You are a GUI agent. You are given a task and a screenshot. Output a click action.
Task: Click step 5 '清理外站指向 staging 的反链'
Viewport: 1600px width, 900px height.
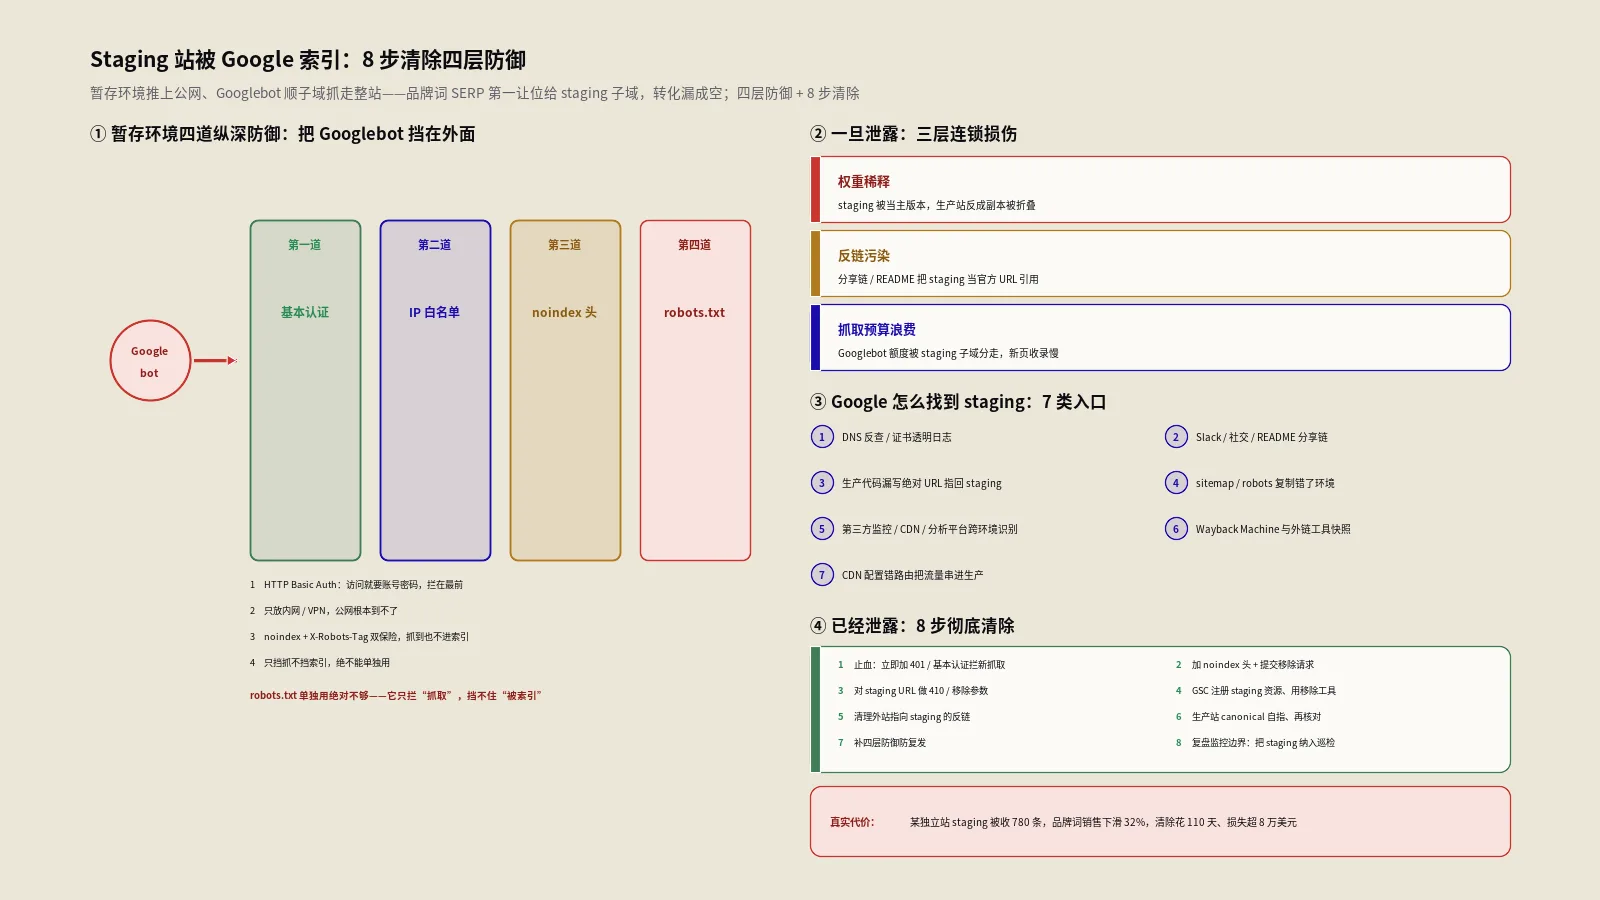pos(912,717)
